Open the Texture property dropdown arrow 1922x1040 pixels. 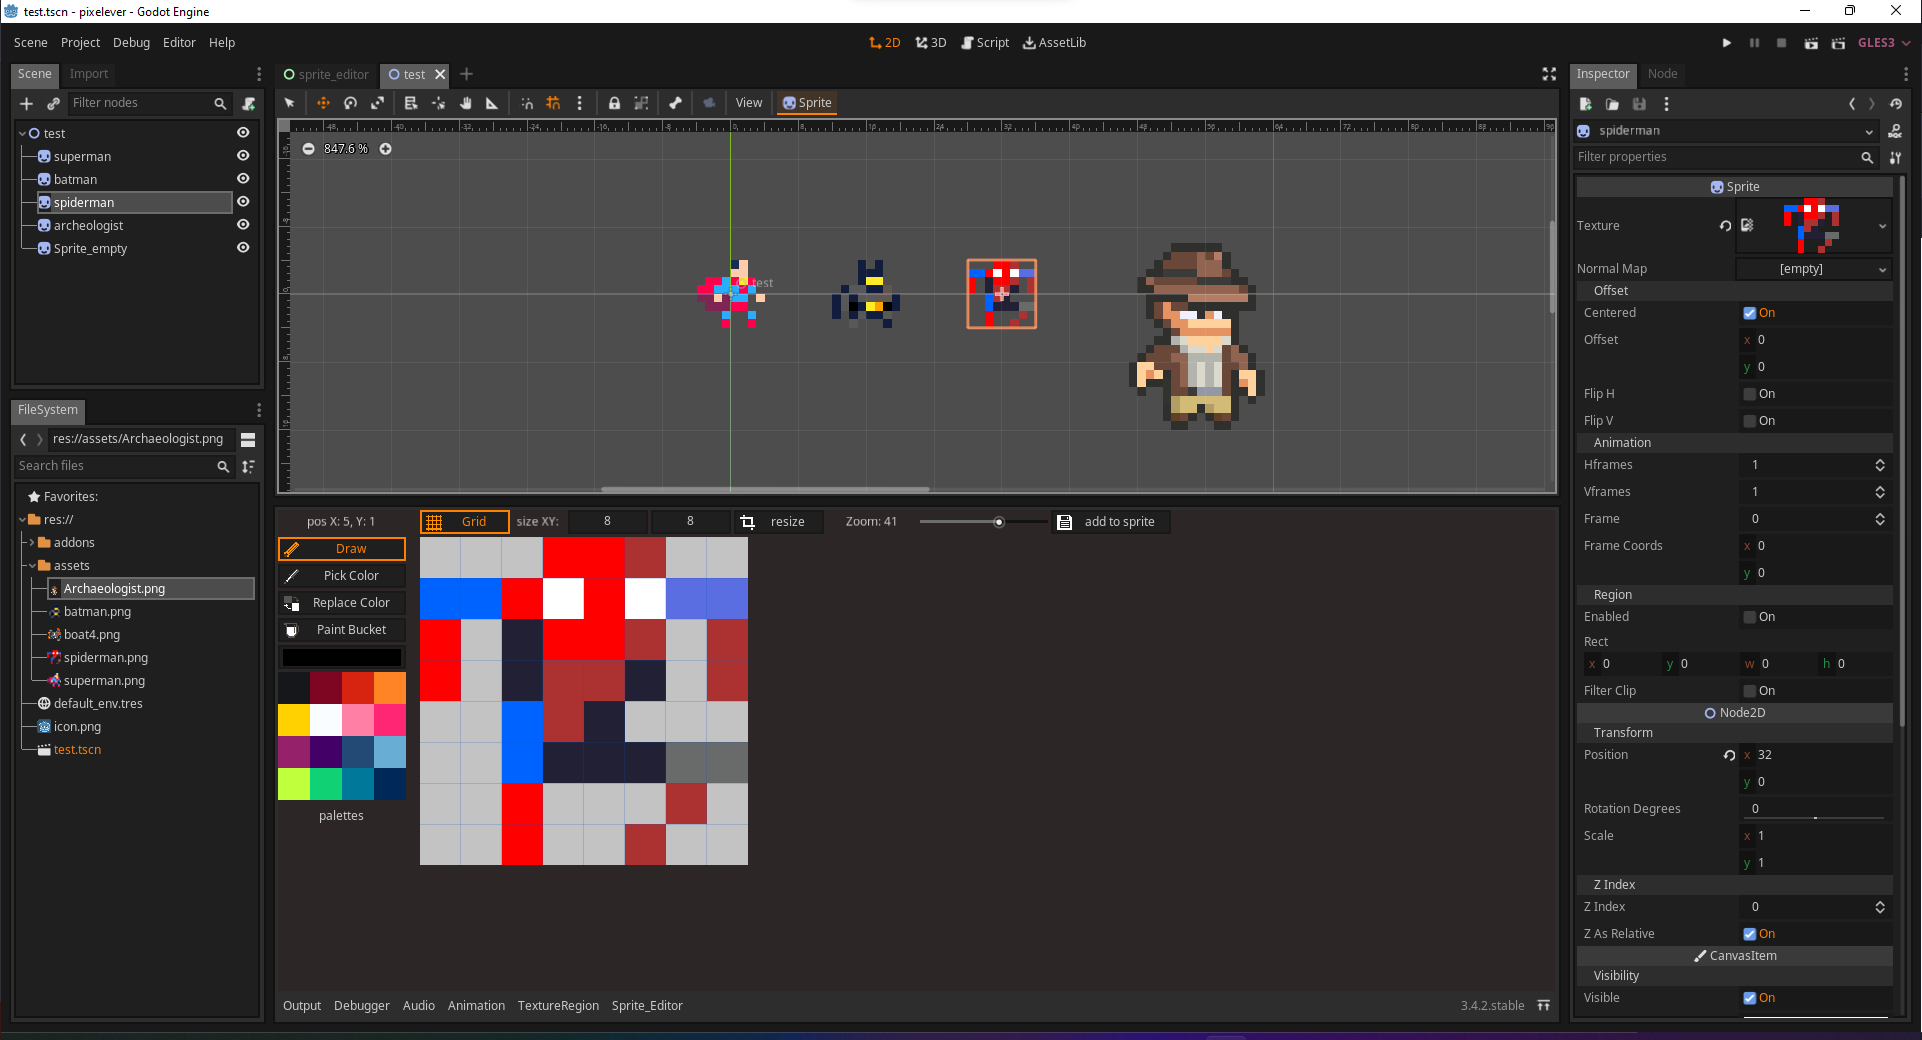point(1882,226)
